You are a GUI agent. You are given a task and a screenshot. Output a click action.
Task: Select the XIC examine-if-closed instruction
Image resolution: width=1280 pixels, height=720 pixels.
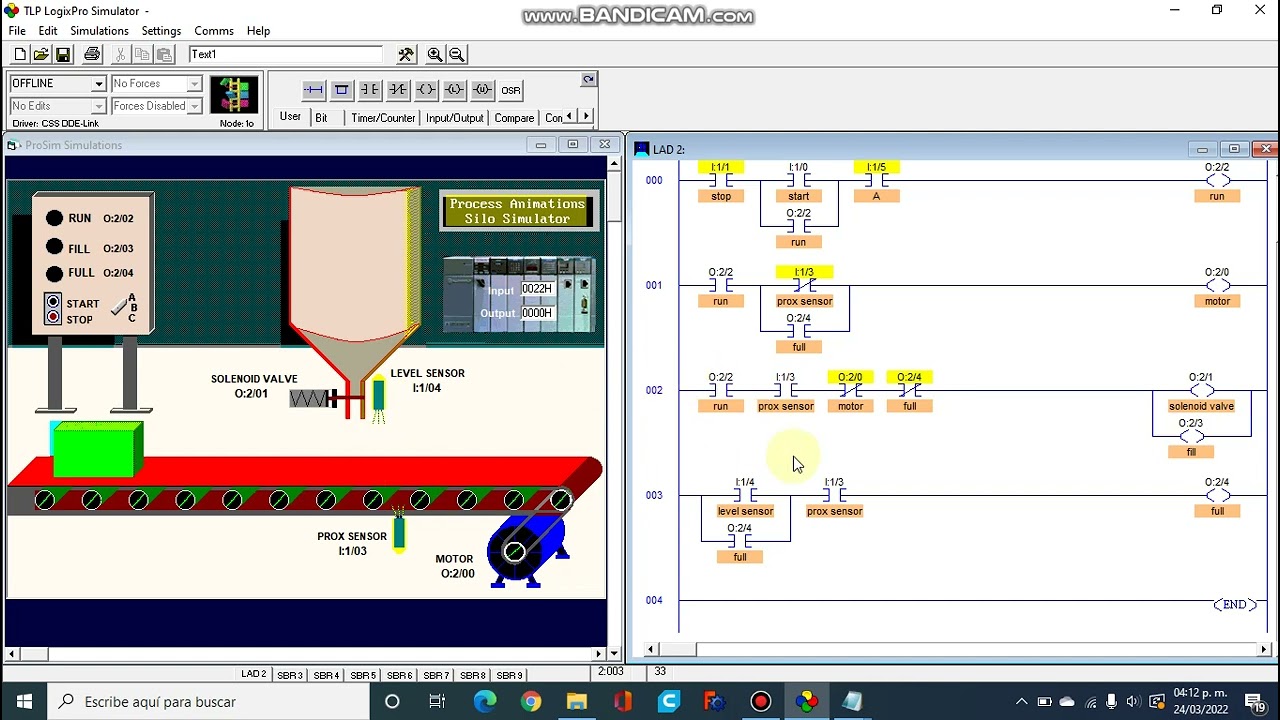(x=370, y=90)
